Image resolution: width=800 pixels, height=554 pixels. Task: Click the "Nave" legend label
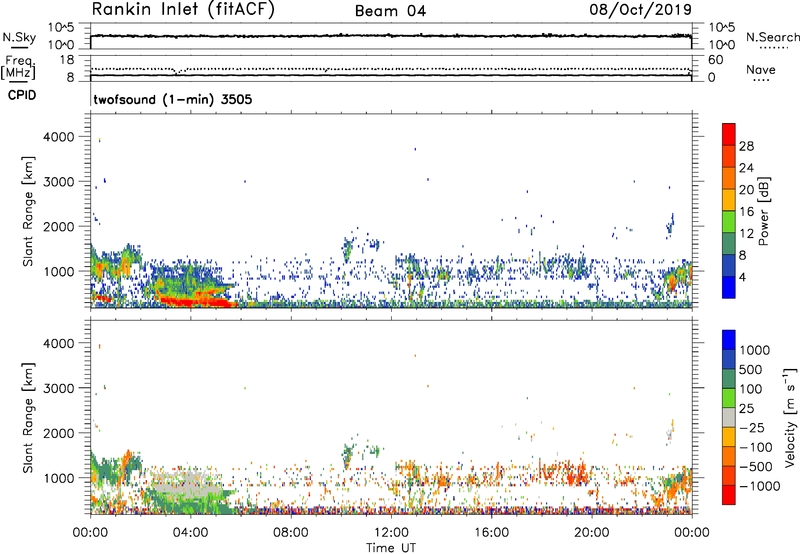(761, 70)
